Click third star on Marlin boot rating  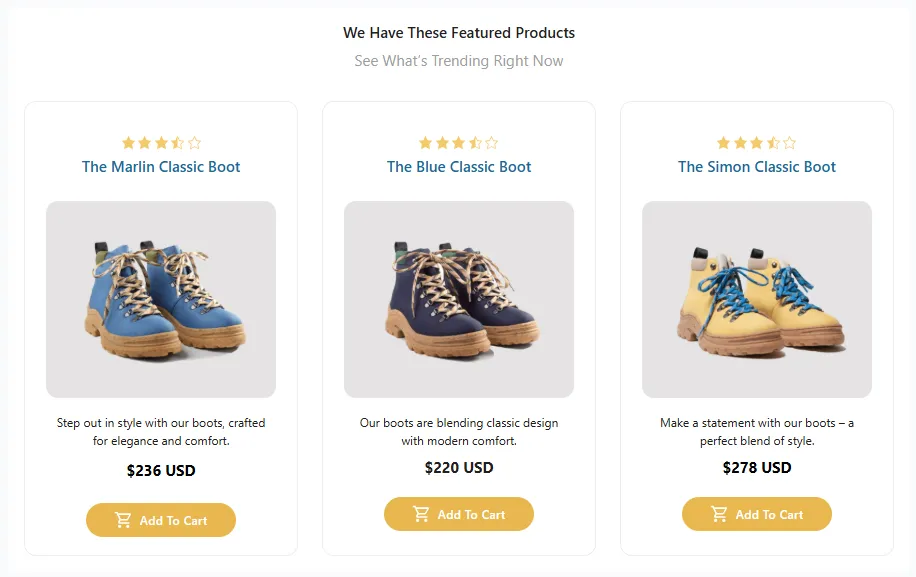point(161,143)
